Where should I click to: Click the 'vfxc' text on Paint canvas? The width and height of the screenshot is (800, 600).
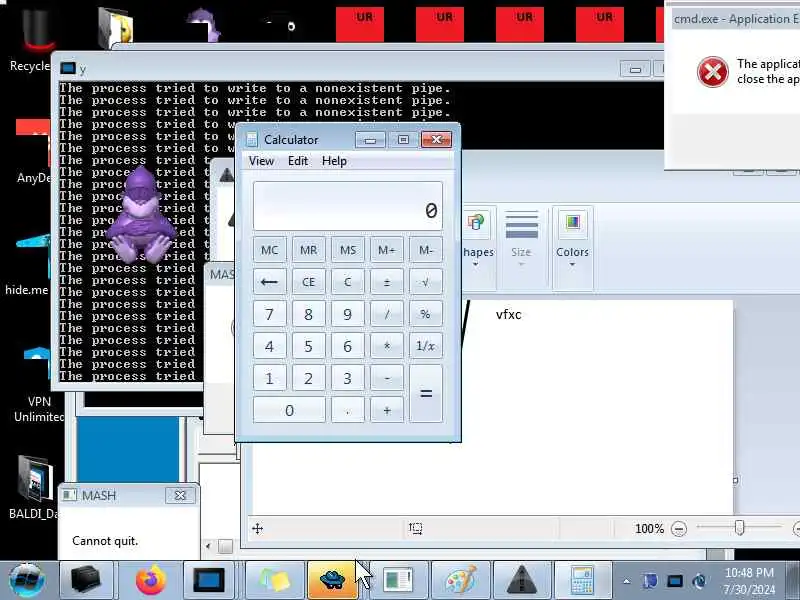point(509,314)
